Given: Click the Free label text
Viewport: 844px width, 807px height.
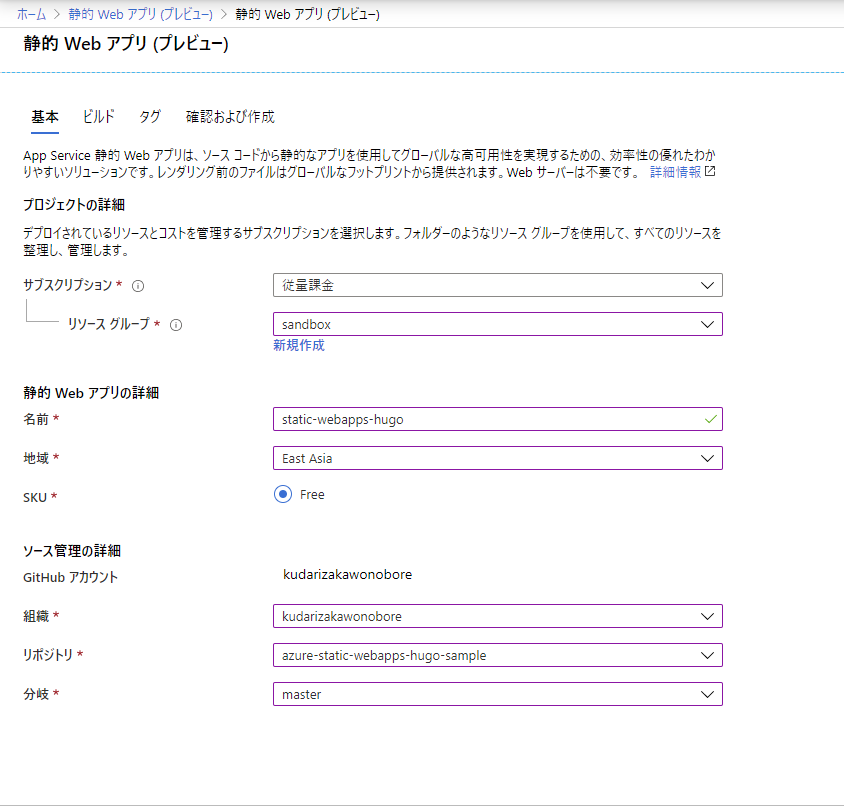Looking at the screenshot, I should pos(312,495).
